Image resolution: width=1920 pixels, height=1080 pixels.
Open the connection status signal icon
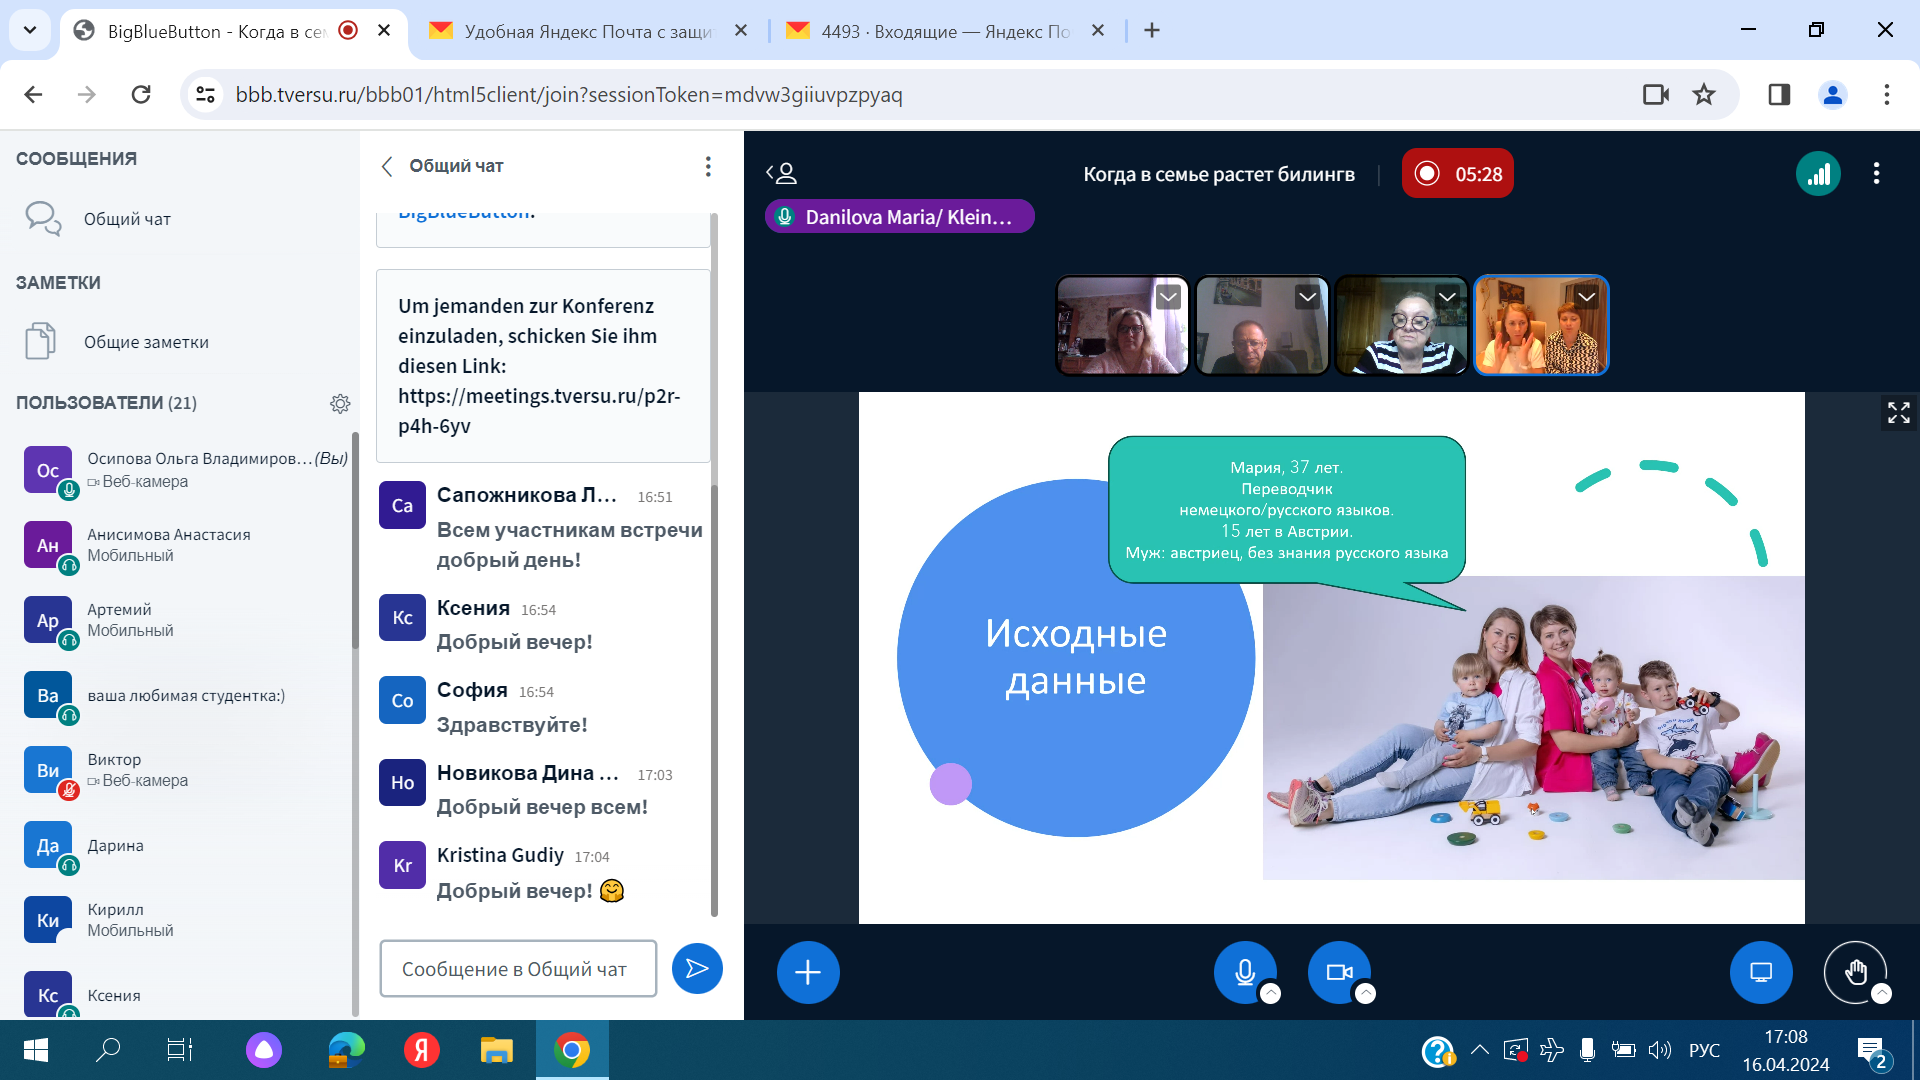click(1818, 174)
